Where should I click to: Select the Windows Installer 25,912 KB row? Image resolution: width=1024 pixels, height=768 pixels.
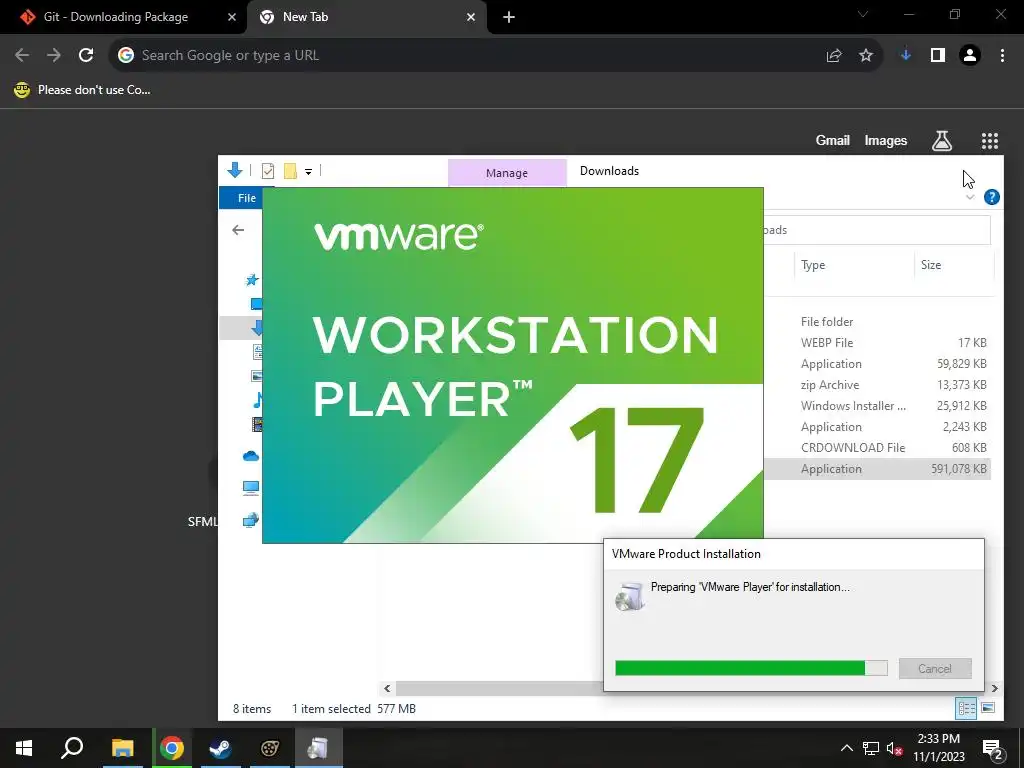(x=877, y=406)
